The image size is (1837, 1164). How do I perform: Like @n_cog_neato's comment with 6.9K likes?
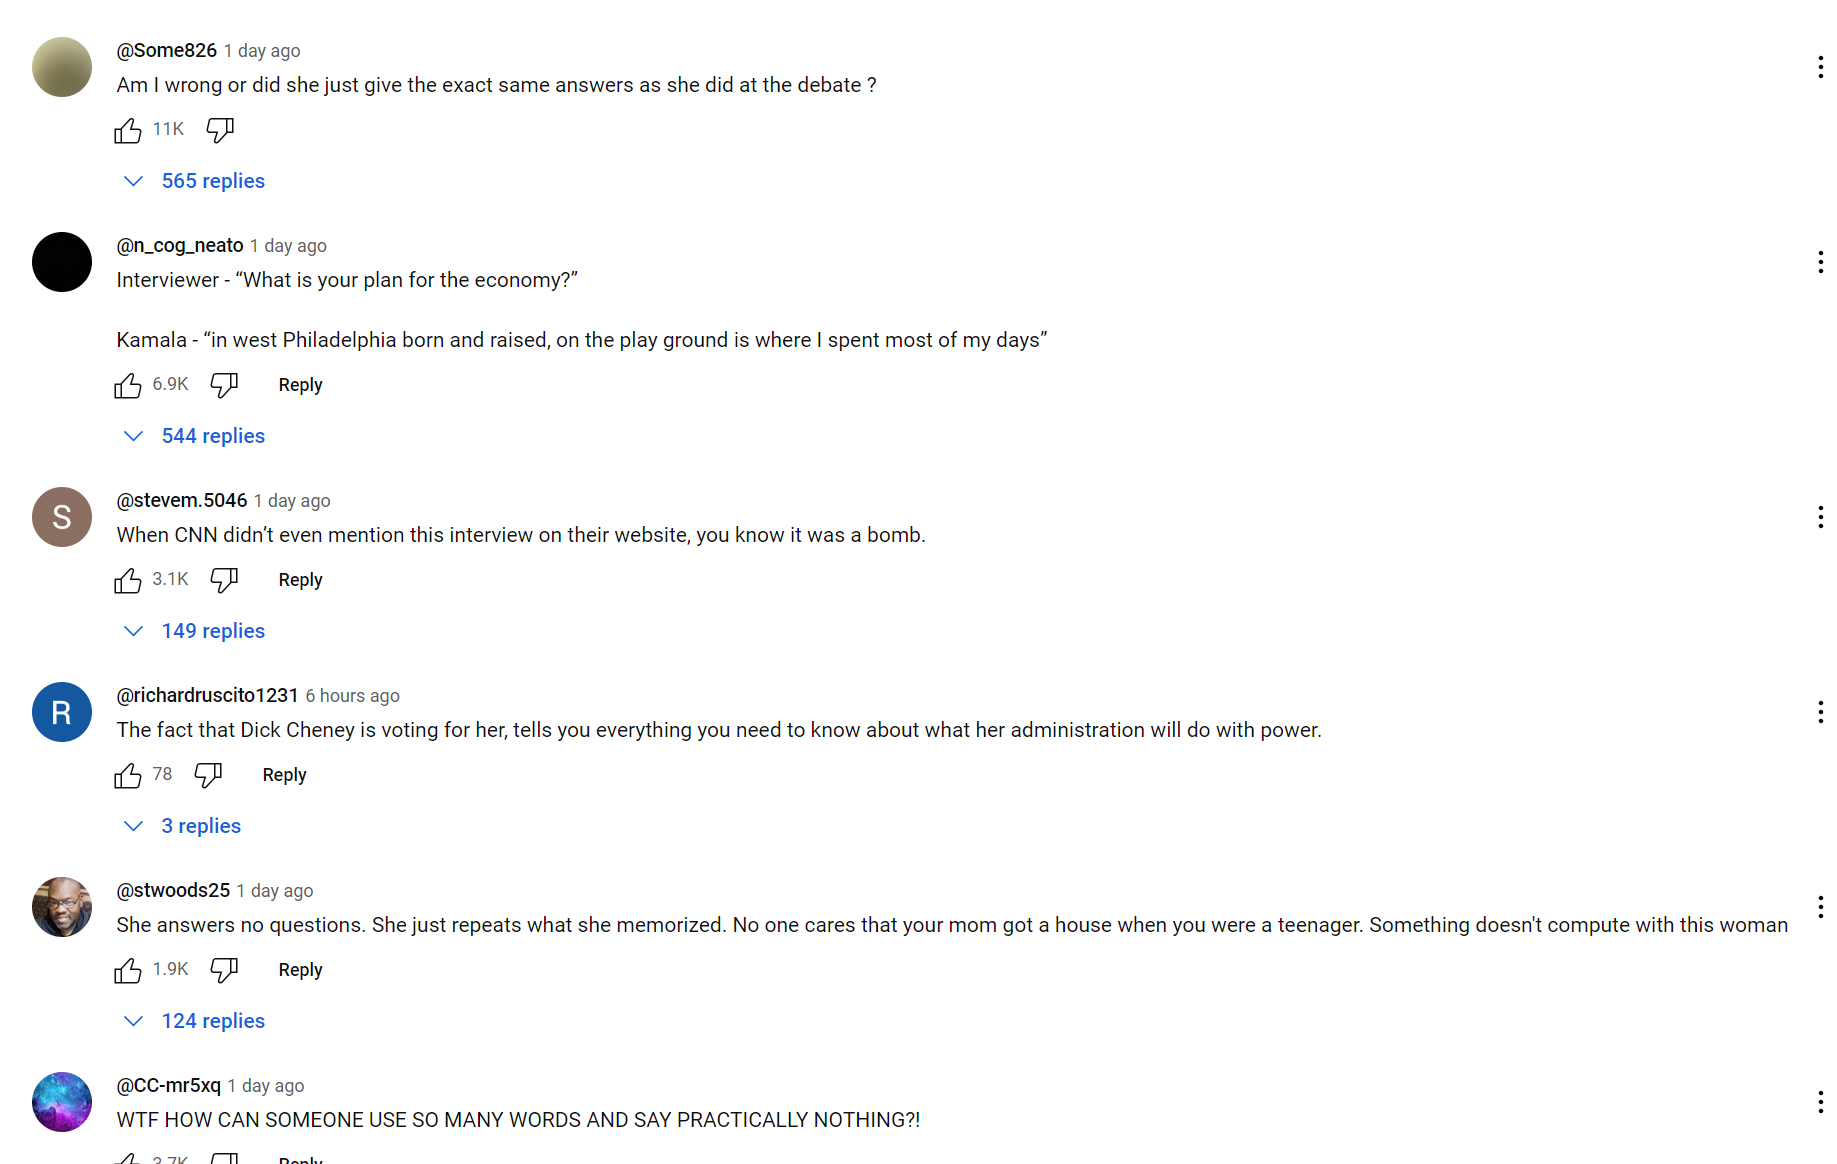coord(128,385)
